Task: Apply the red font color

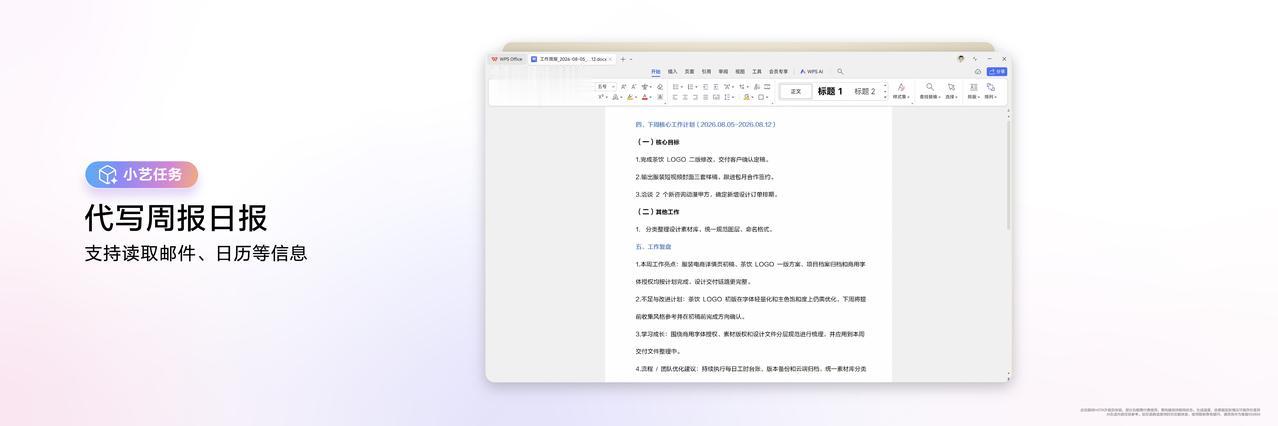Action: click(x=646, y=97)
